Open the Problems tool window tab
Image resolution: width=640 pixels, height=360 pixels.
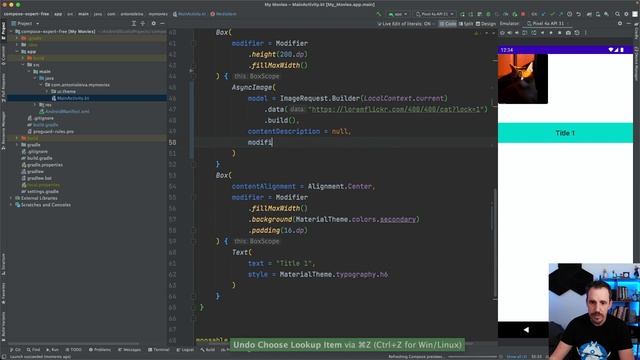[100, 350]
